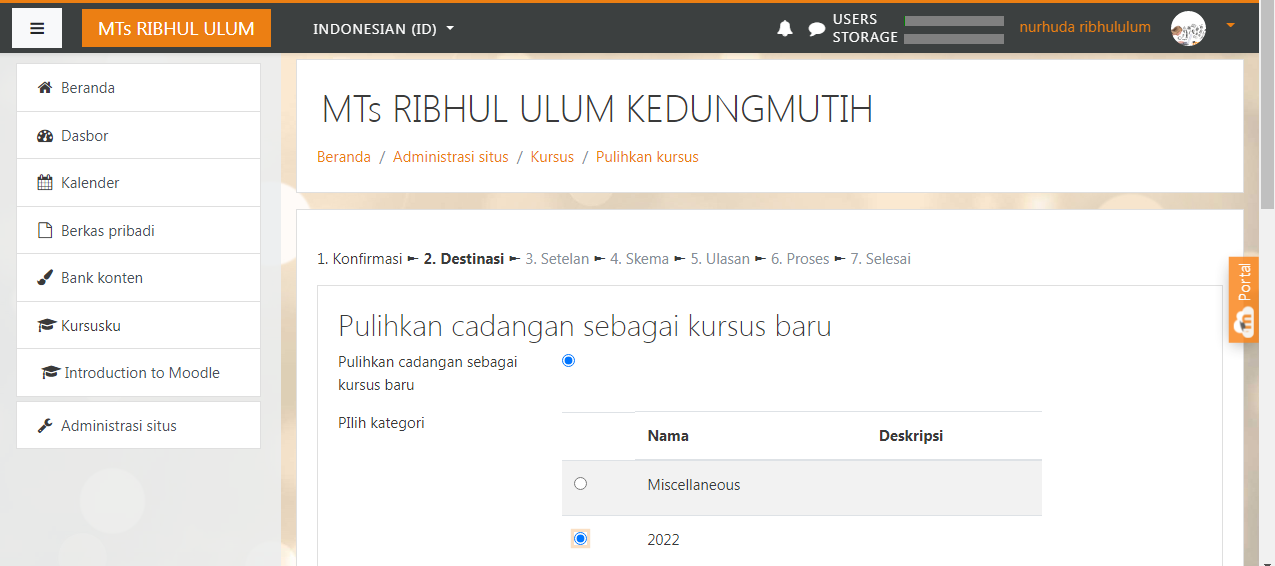Click the Pulihkan cadangan sebagai kursus baru heading
Image resolution: width=1275 pixels, height=566 pixels.
585,326
